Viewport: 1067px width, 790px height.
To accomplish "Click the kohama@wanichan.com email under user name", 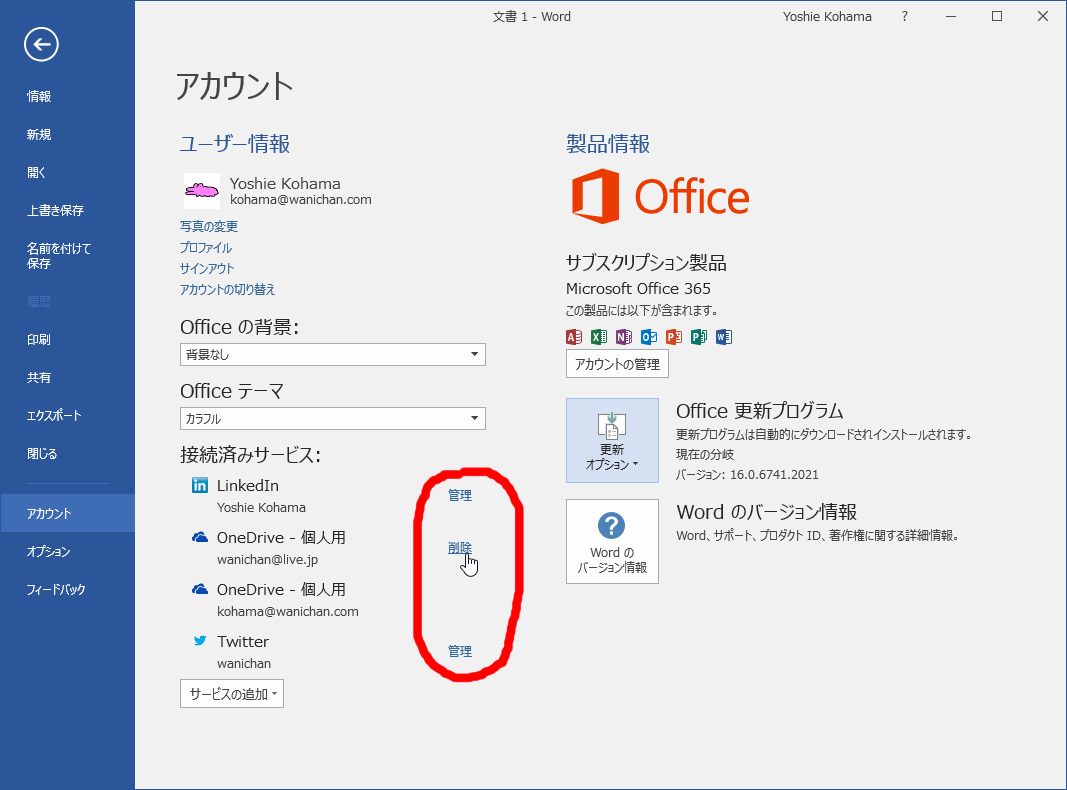I will (301, 200).
